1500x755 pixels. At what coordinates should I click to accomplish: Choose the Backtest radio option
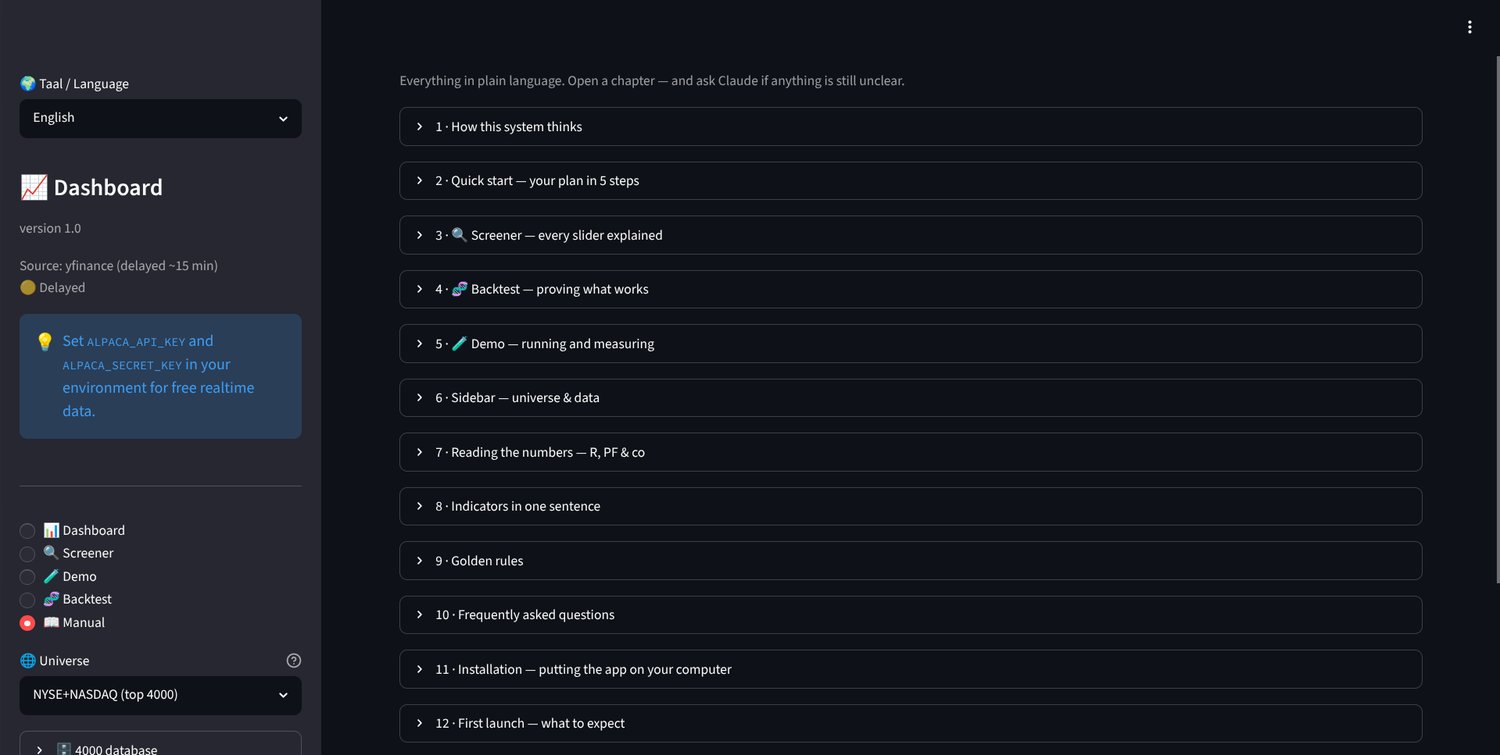[27, 599]
